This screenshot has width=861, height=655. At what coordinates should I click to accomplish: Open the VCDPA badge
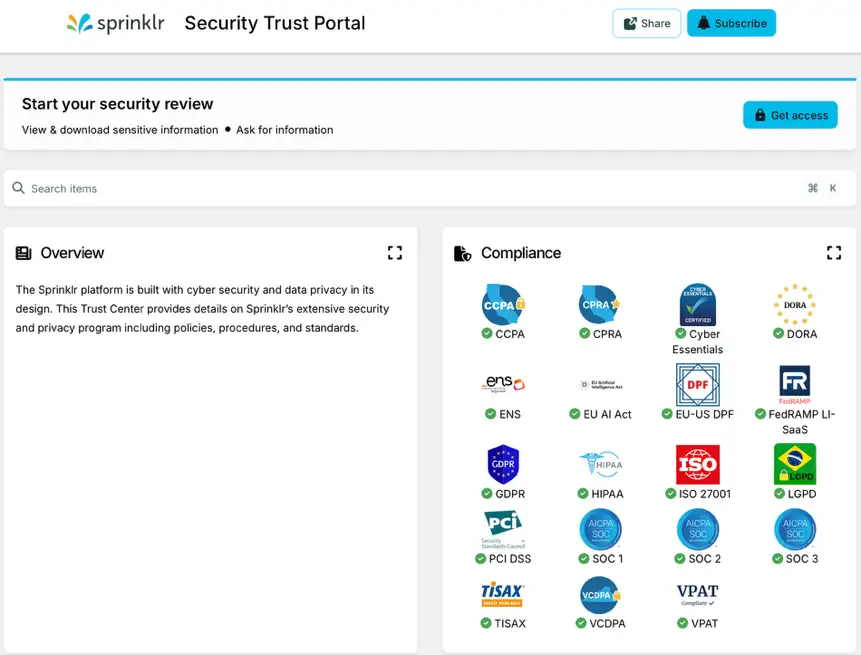[600, 595]
